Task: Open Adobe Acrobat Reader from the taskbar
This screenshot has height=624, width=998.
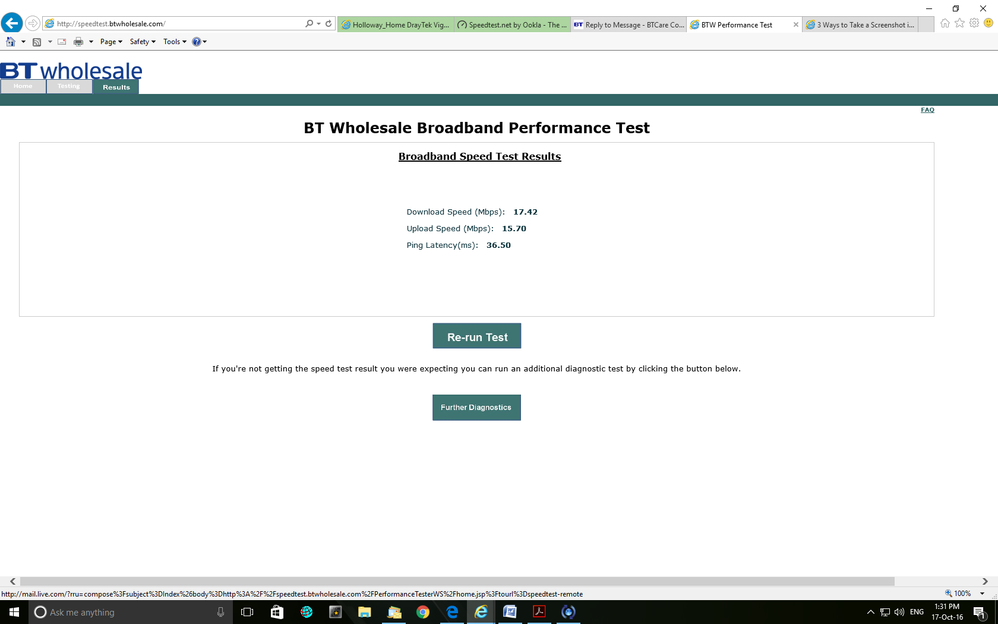Action: coord(539,612)
